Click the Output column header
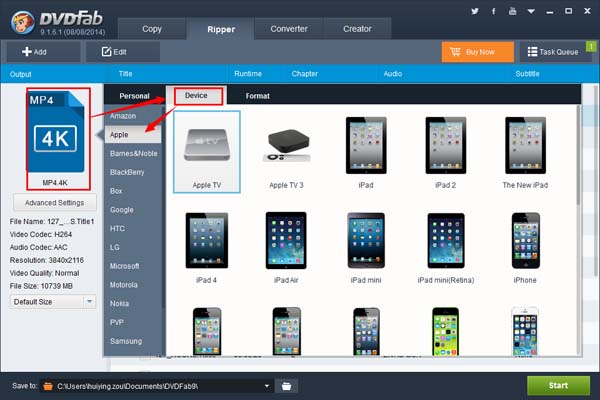 [21, 74]
